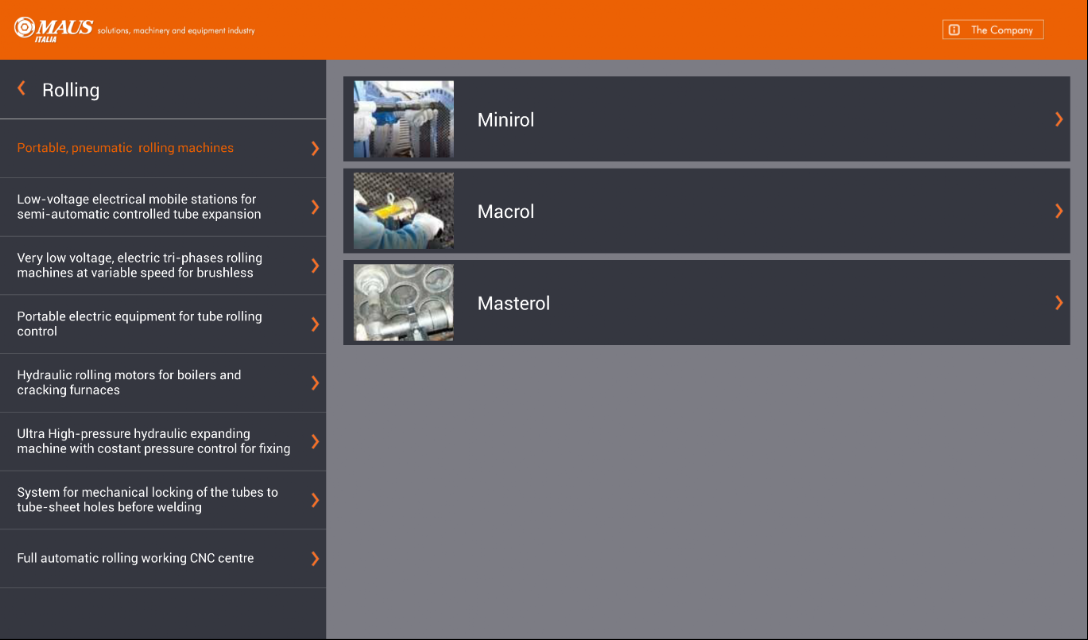
Task: Click the arrow on the Macrol row
Action: [1059, 211]
